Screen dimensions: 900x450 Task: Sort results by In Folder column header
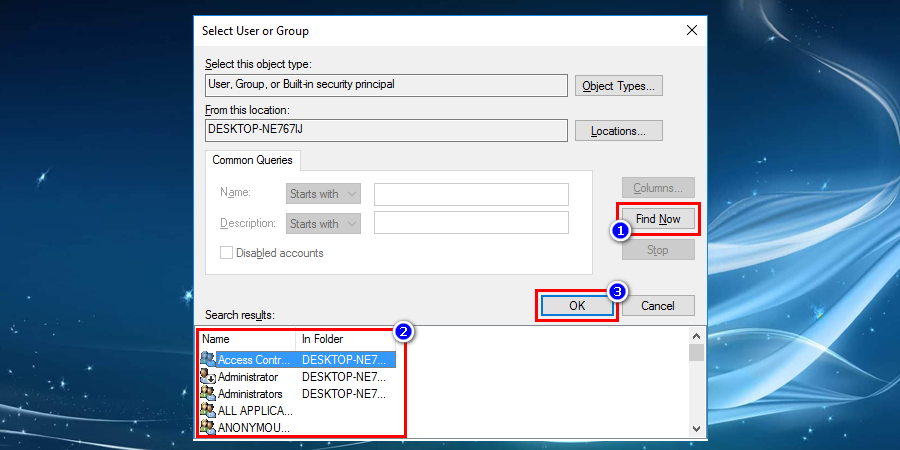click(346, 339)
